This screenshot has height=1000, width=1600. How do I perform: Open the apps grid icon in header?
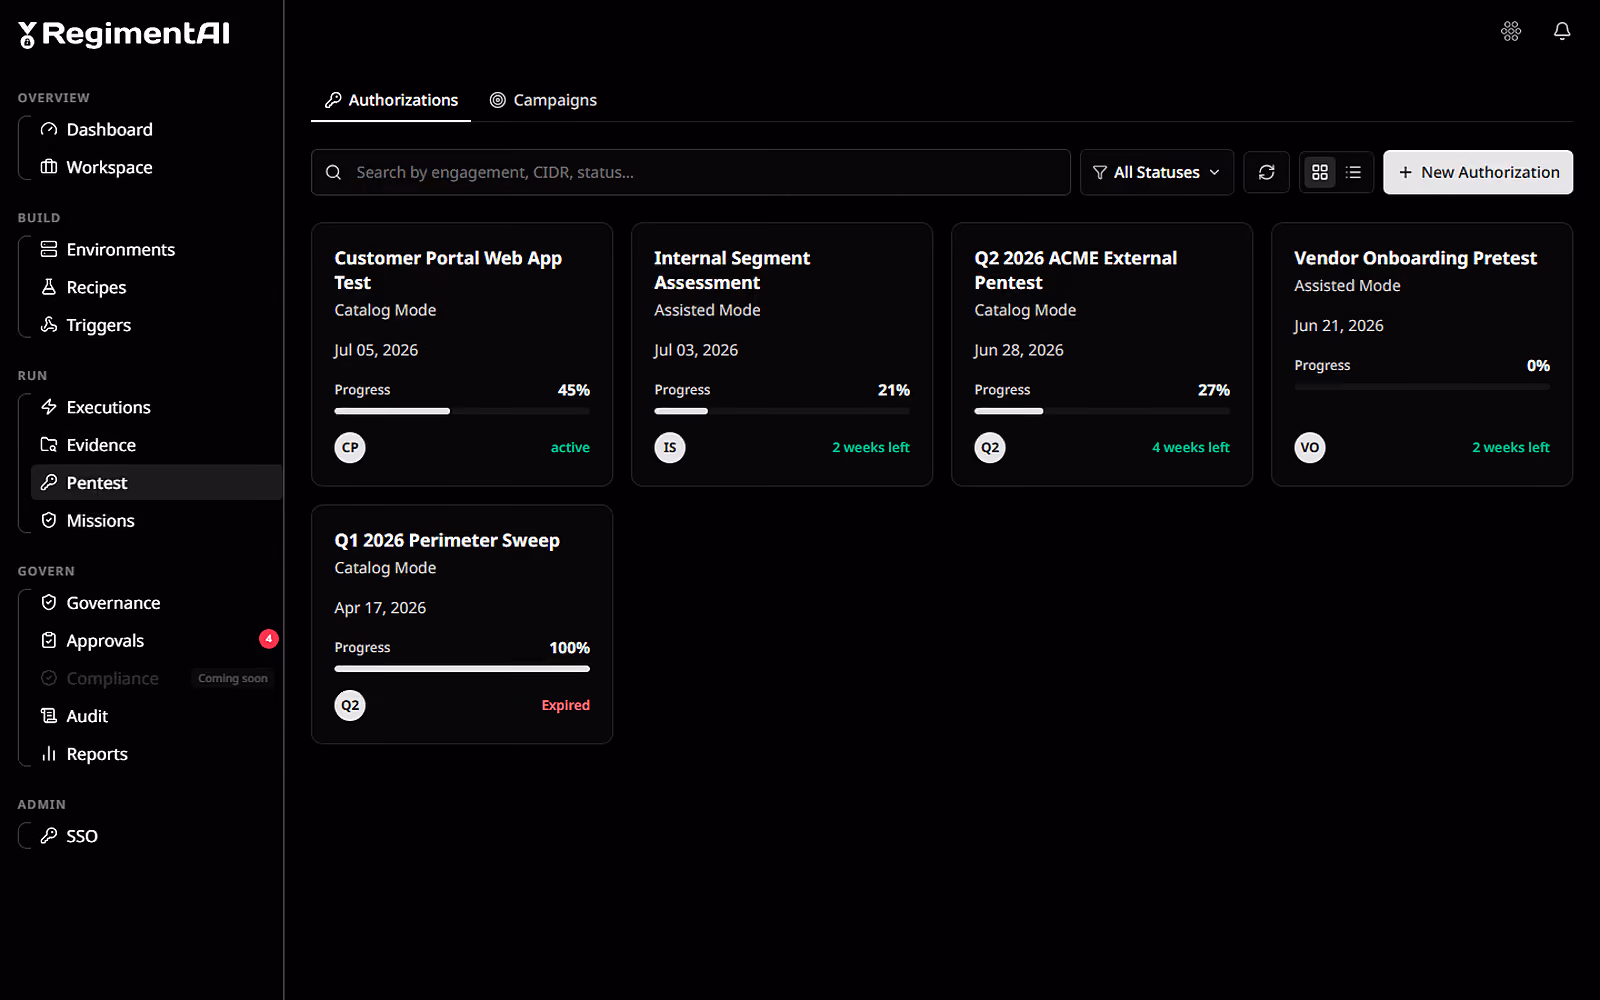1511,31
